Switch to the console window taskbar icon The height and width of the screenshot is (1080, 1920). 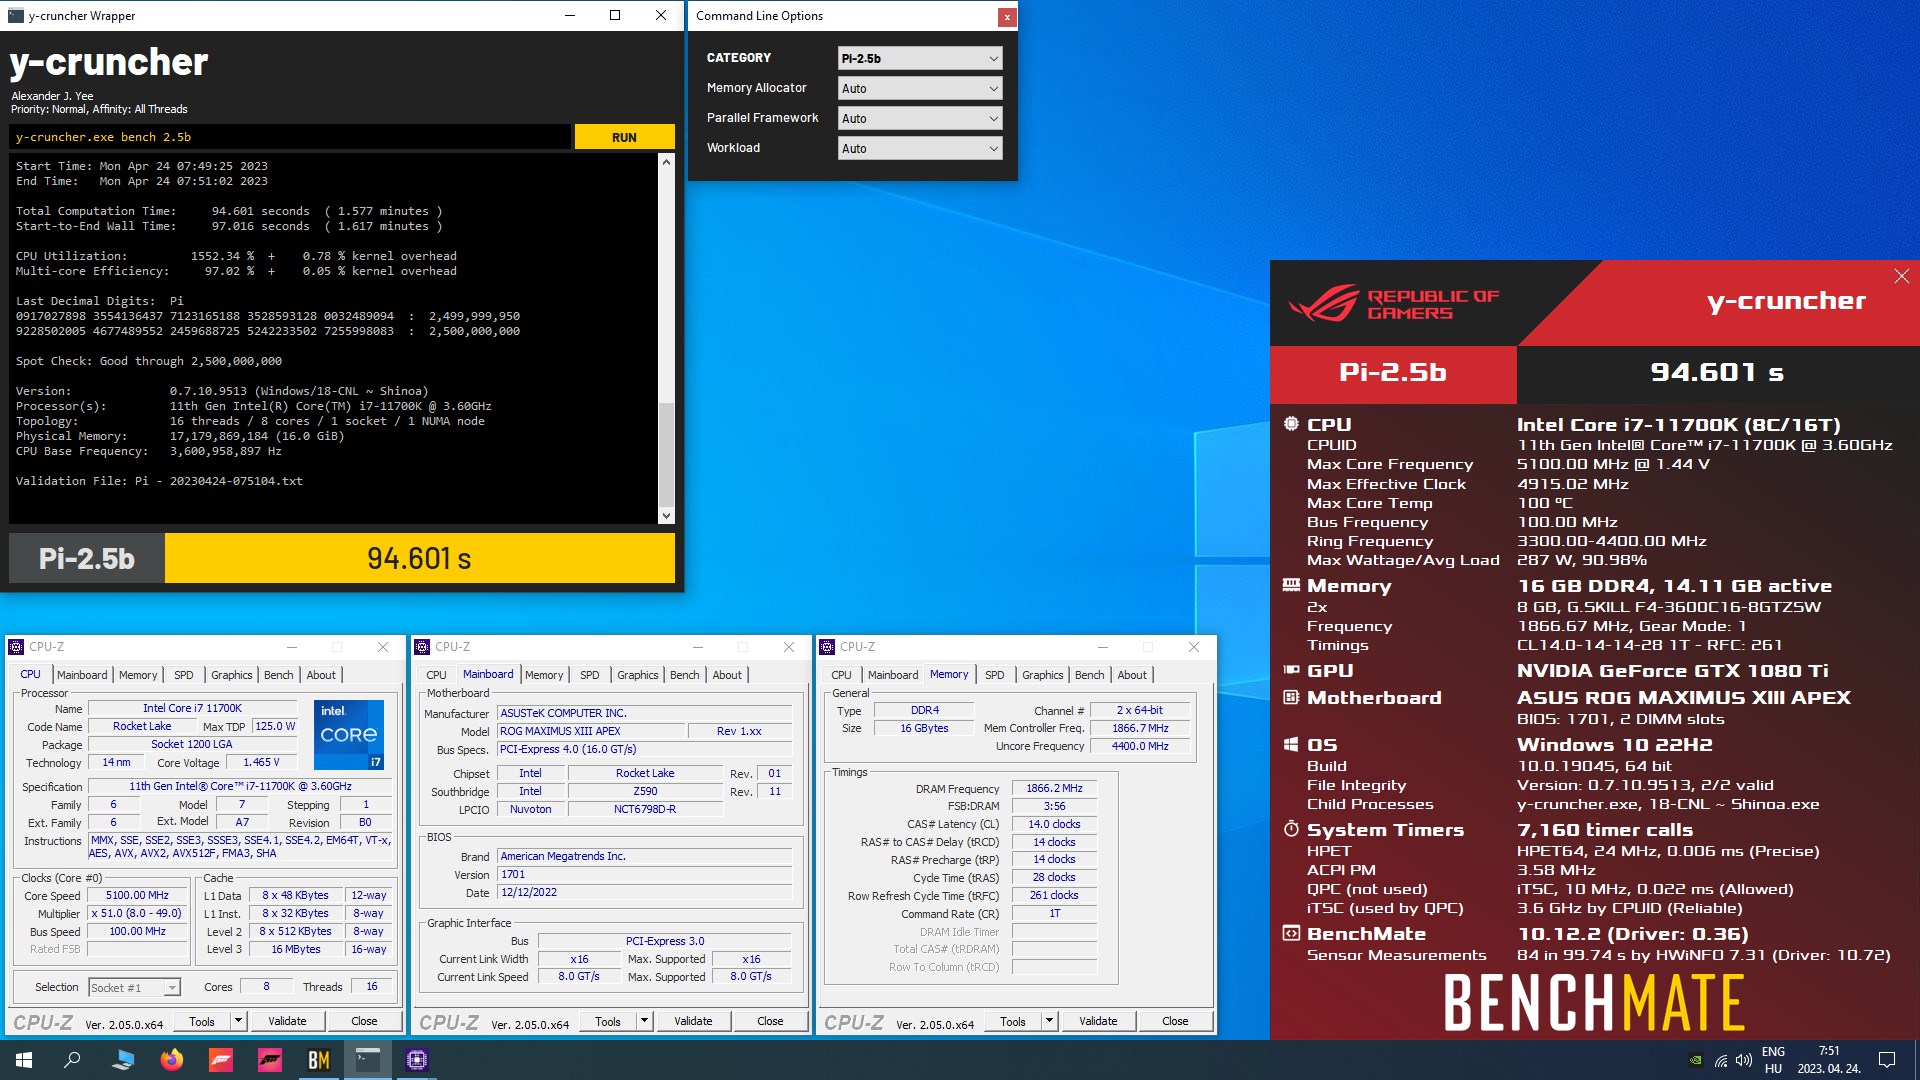368,1060
